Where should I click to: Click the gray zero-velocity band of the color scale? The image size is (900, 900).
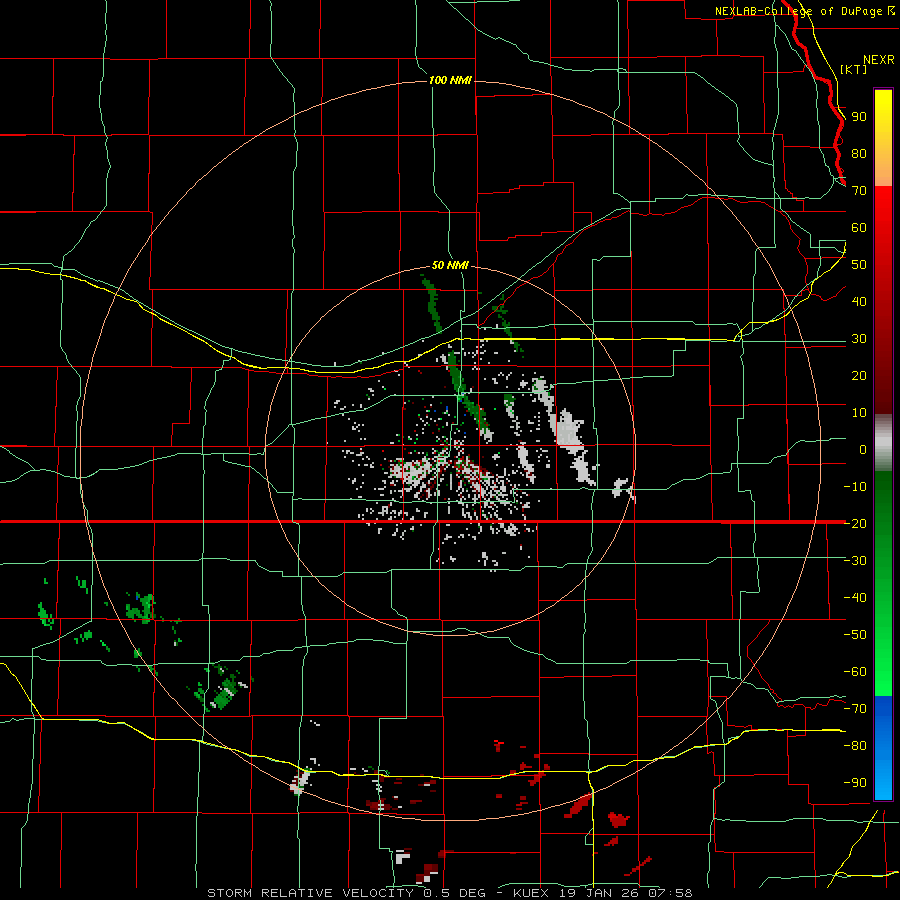point(883,443)
